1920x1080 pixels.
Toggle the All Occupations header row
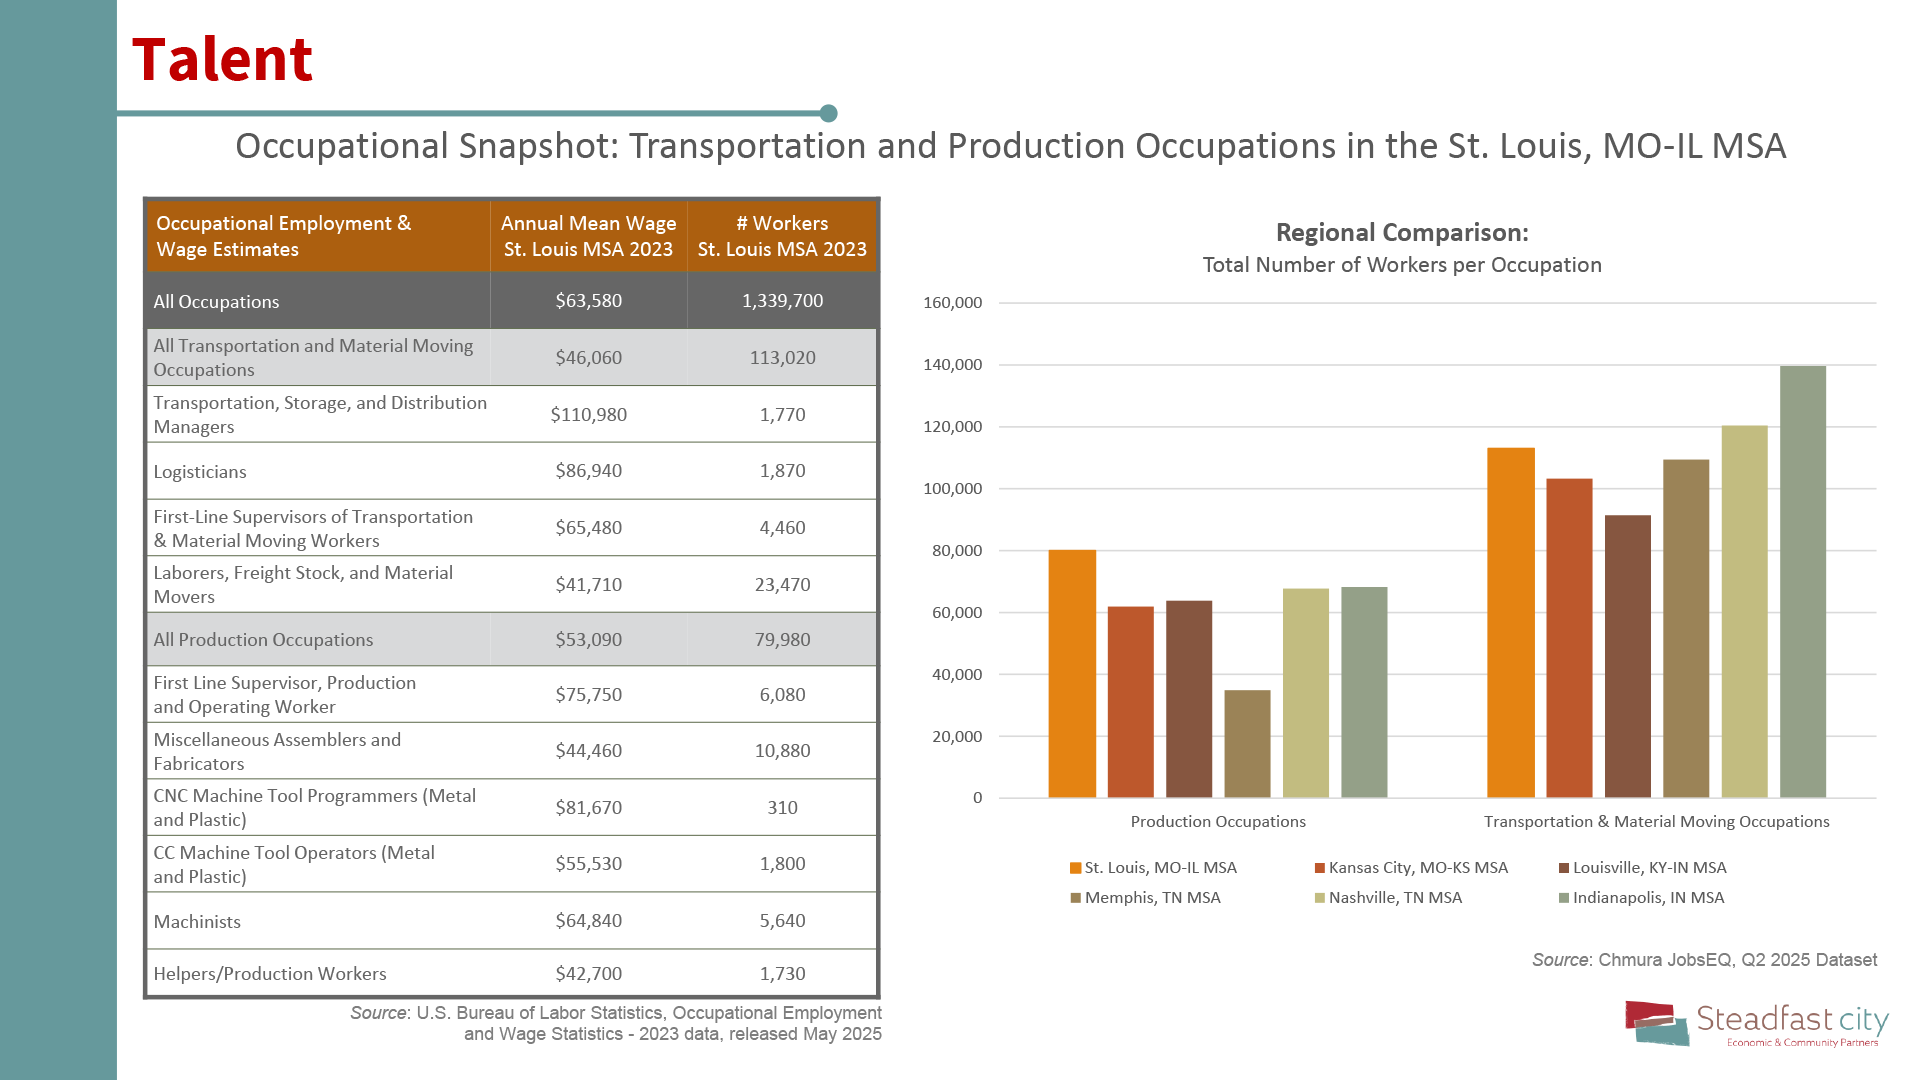(512, 301)
